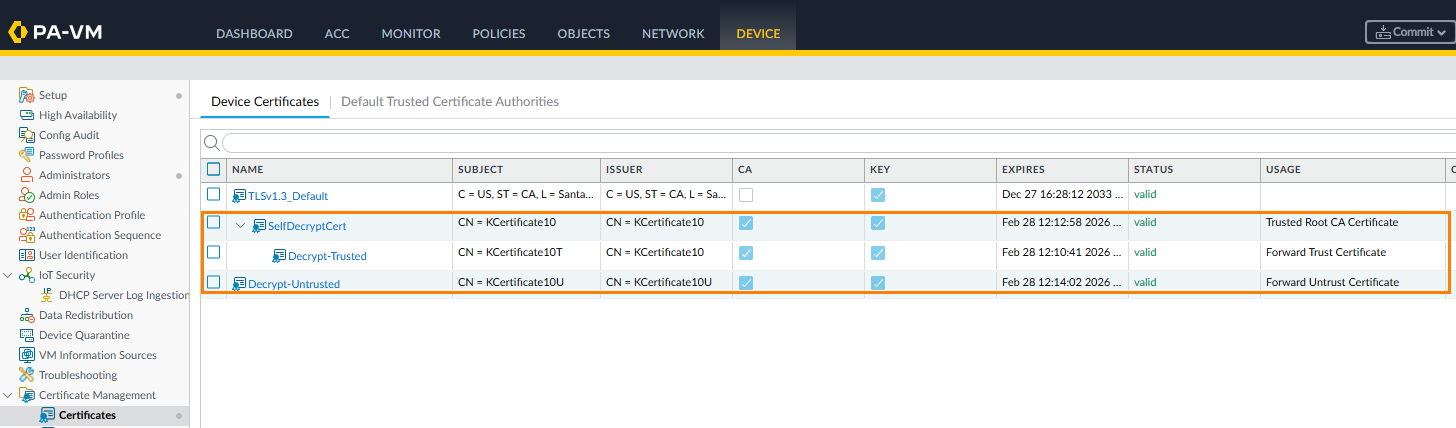Select the Decrypt-Trusted row checkbox

point(213,253)
